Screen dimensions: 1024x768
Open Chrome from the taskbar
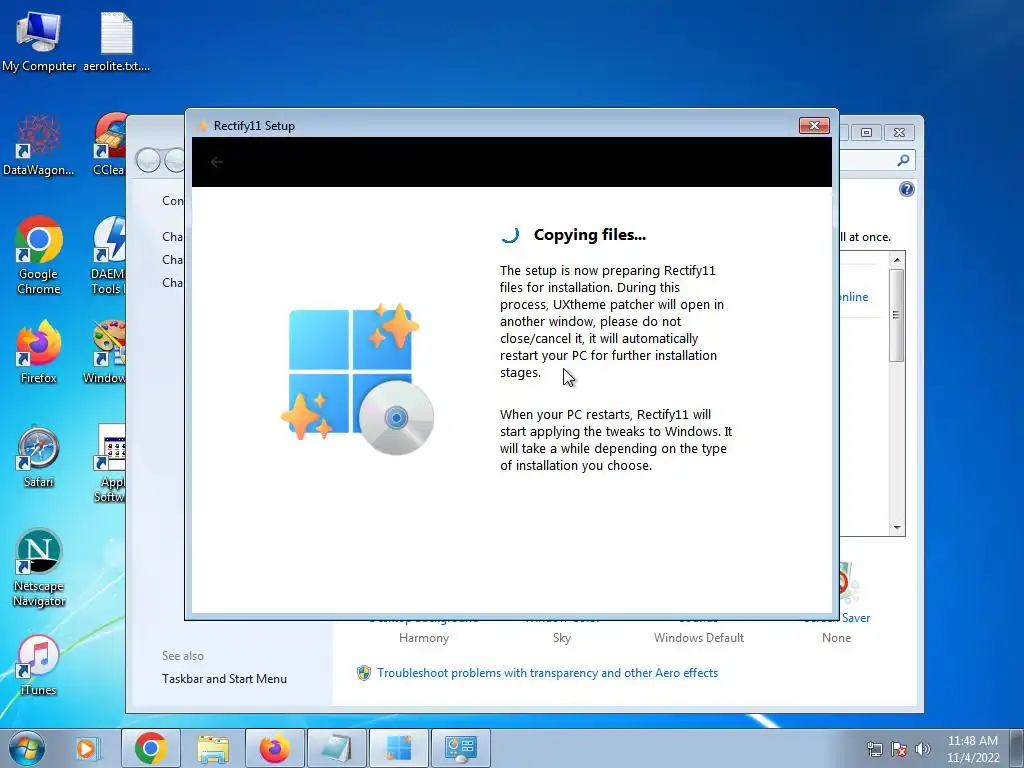[151, 748]
